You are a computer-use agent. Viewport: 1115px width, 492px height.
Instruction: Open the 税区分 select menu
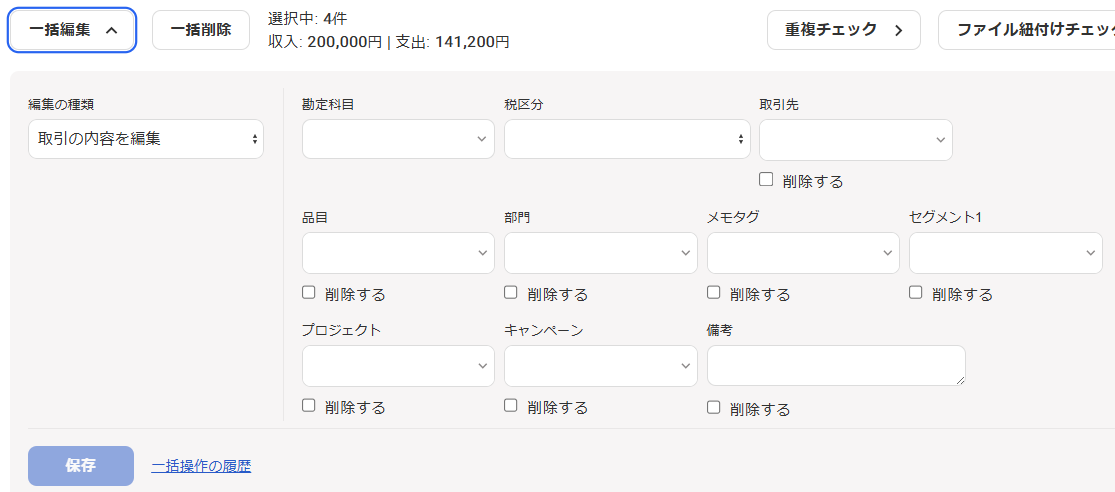pyautogui.click(x=627, y=139)
